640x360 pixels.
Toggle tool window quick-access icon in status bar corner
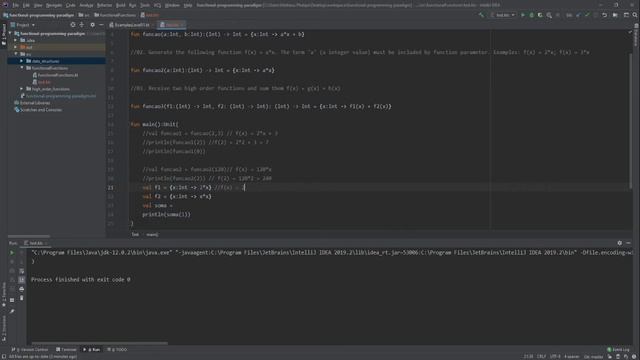pyautogui.click(x=4, y=356)
